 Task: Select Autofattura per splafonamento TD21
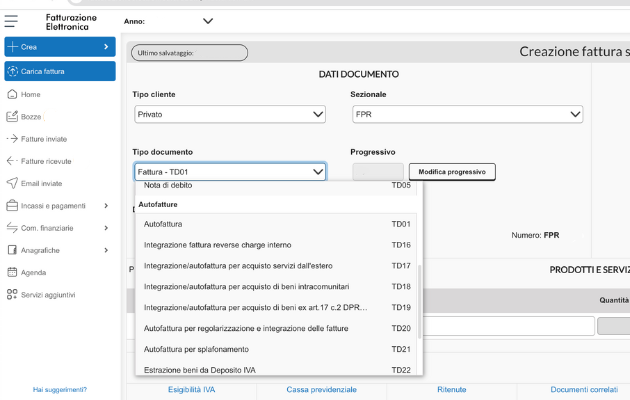click(x=278, y=349)
